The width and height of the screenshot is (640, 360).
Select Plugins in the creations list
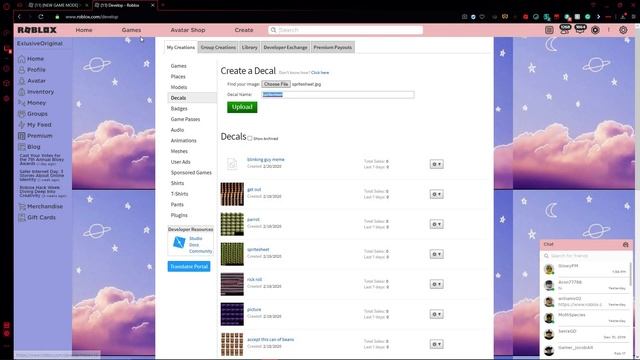coord(179,215)
